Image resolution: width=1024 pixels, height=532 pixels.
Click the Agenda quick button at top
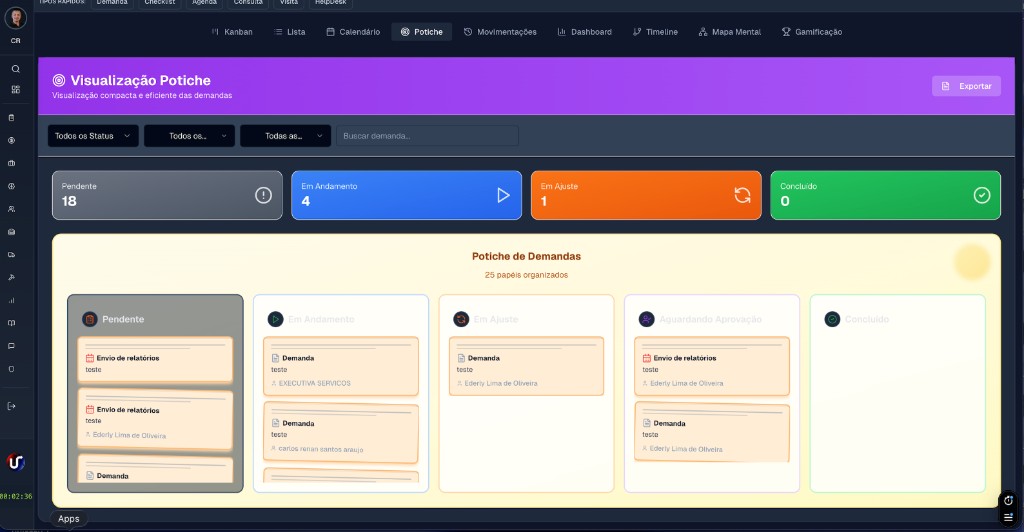204,3
